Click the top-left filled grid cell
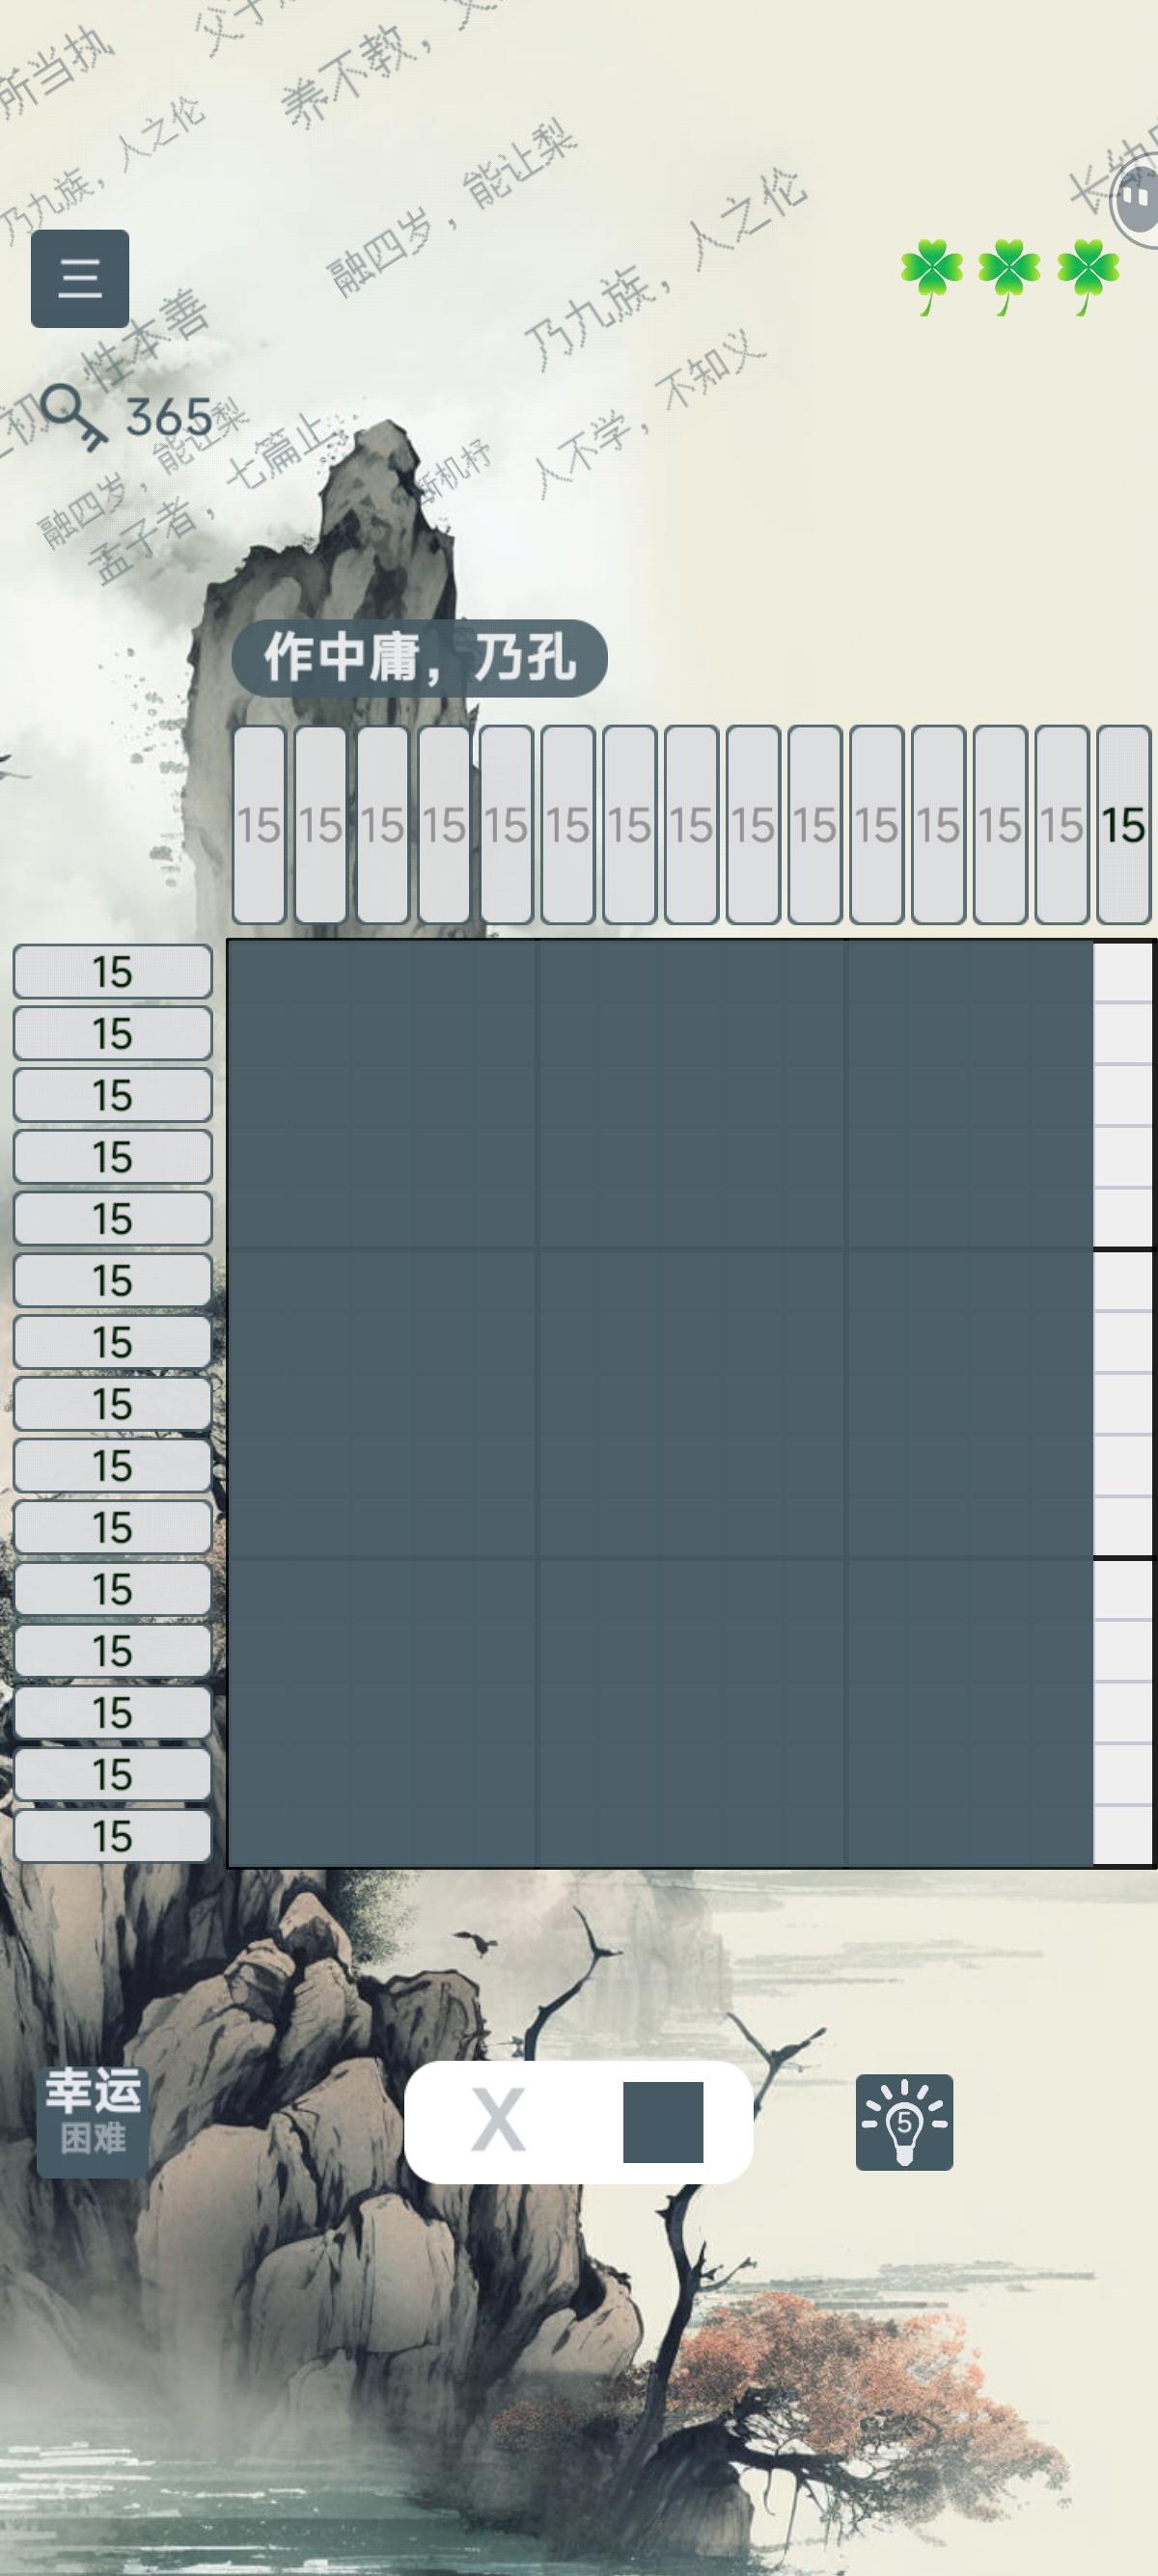 (259, 971)
